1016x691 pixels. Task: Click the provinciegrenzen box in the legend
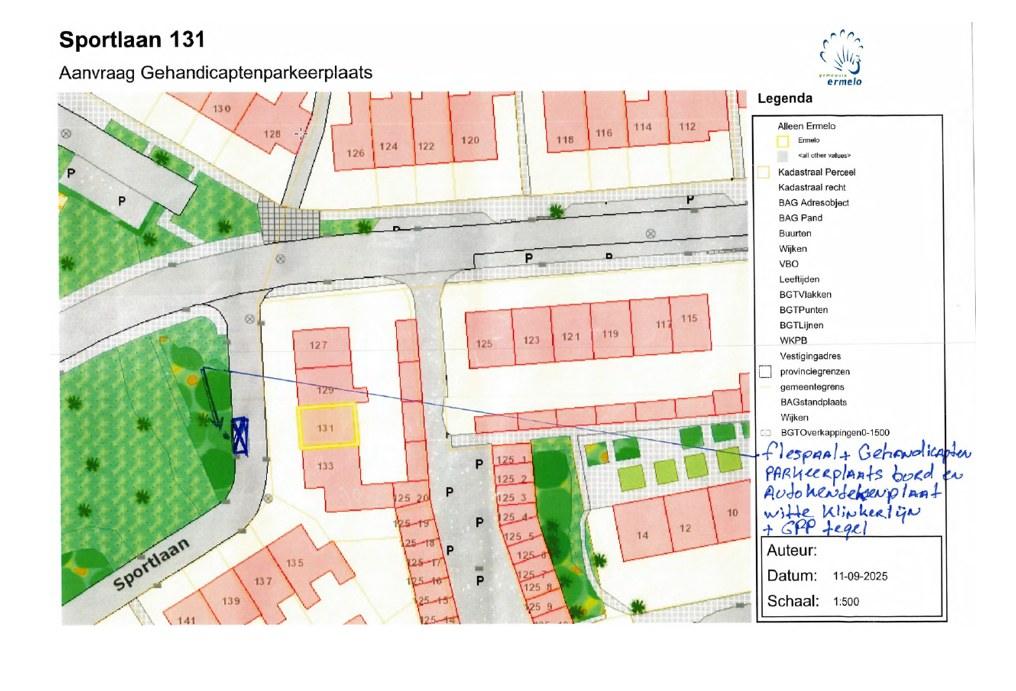coord(765,371)
